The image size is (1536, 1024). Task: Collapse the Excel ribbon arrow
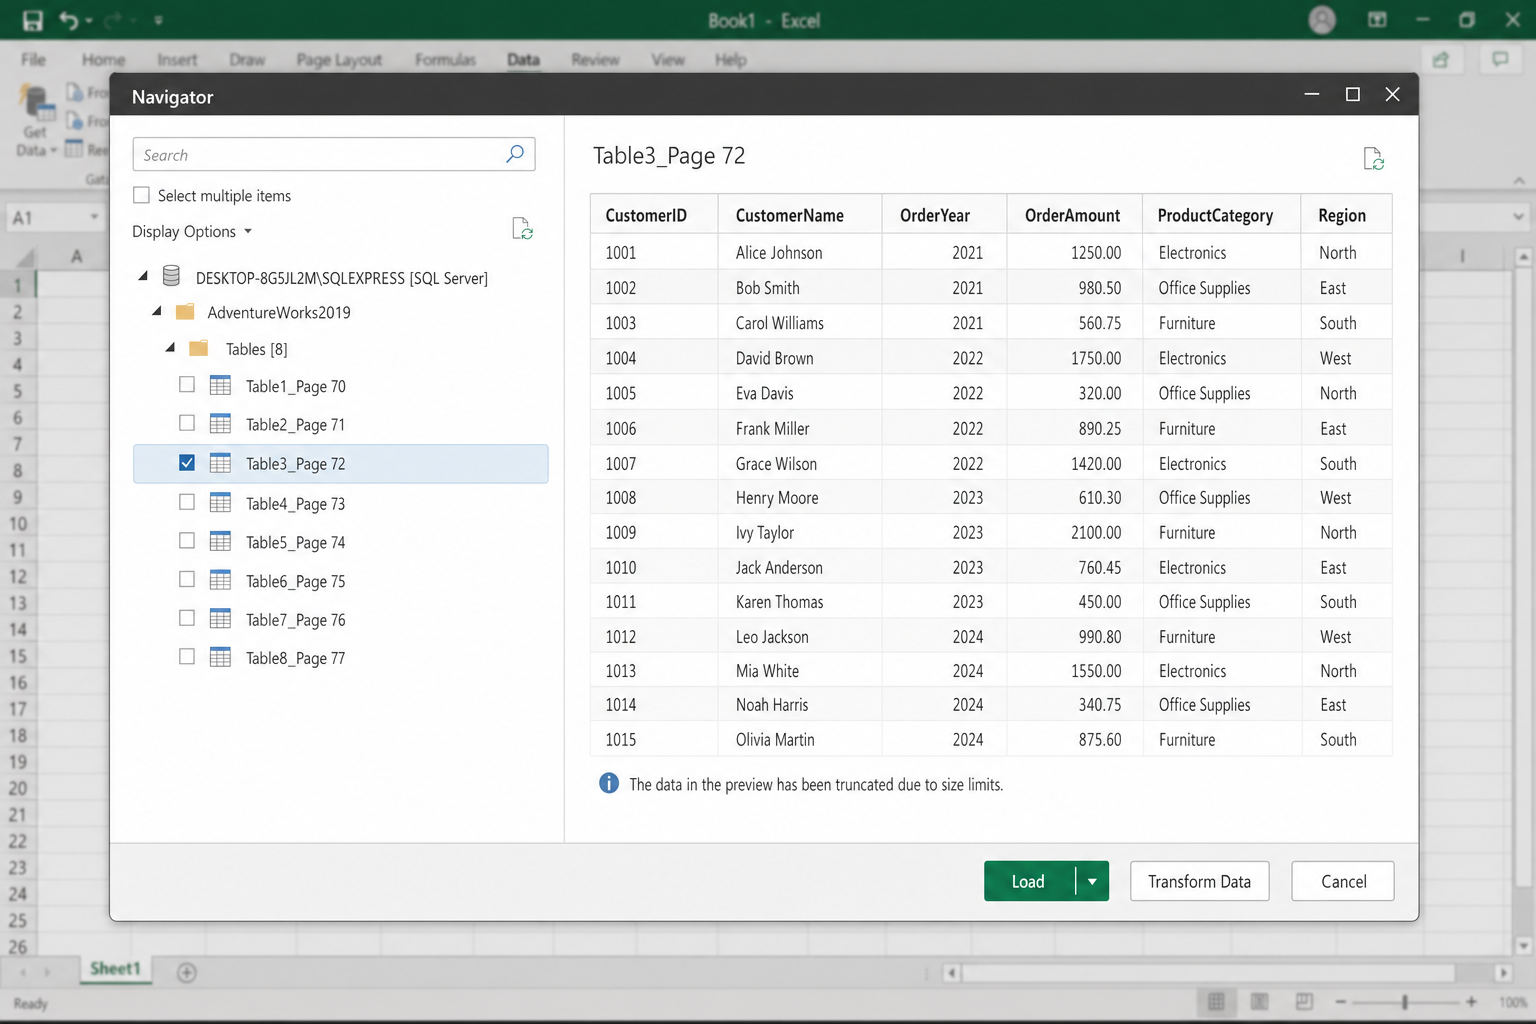(1519, 180)
